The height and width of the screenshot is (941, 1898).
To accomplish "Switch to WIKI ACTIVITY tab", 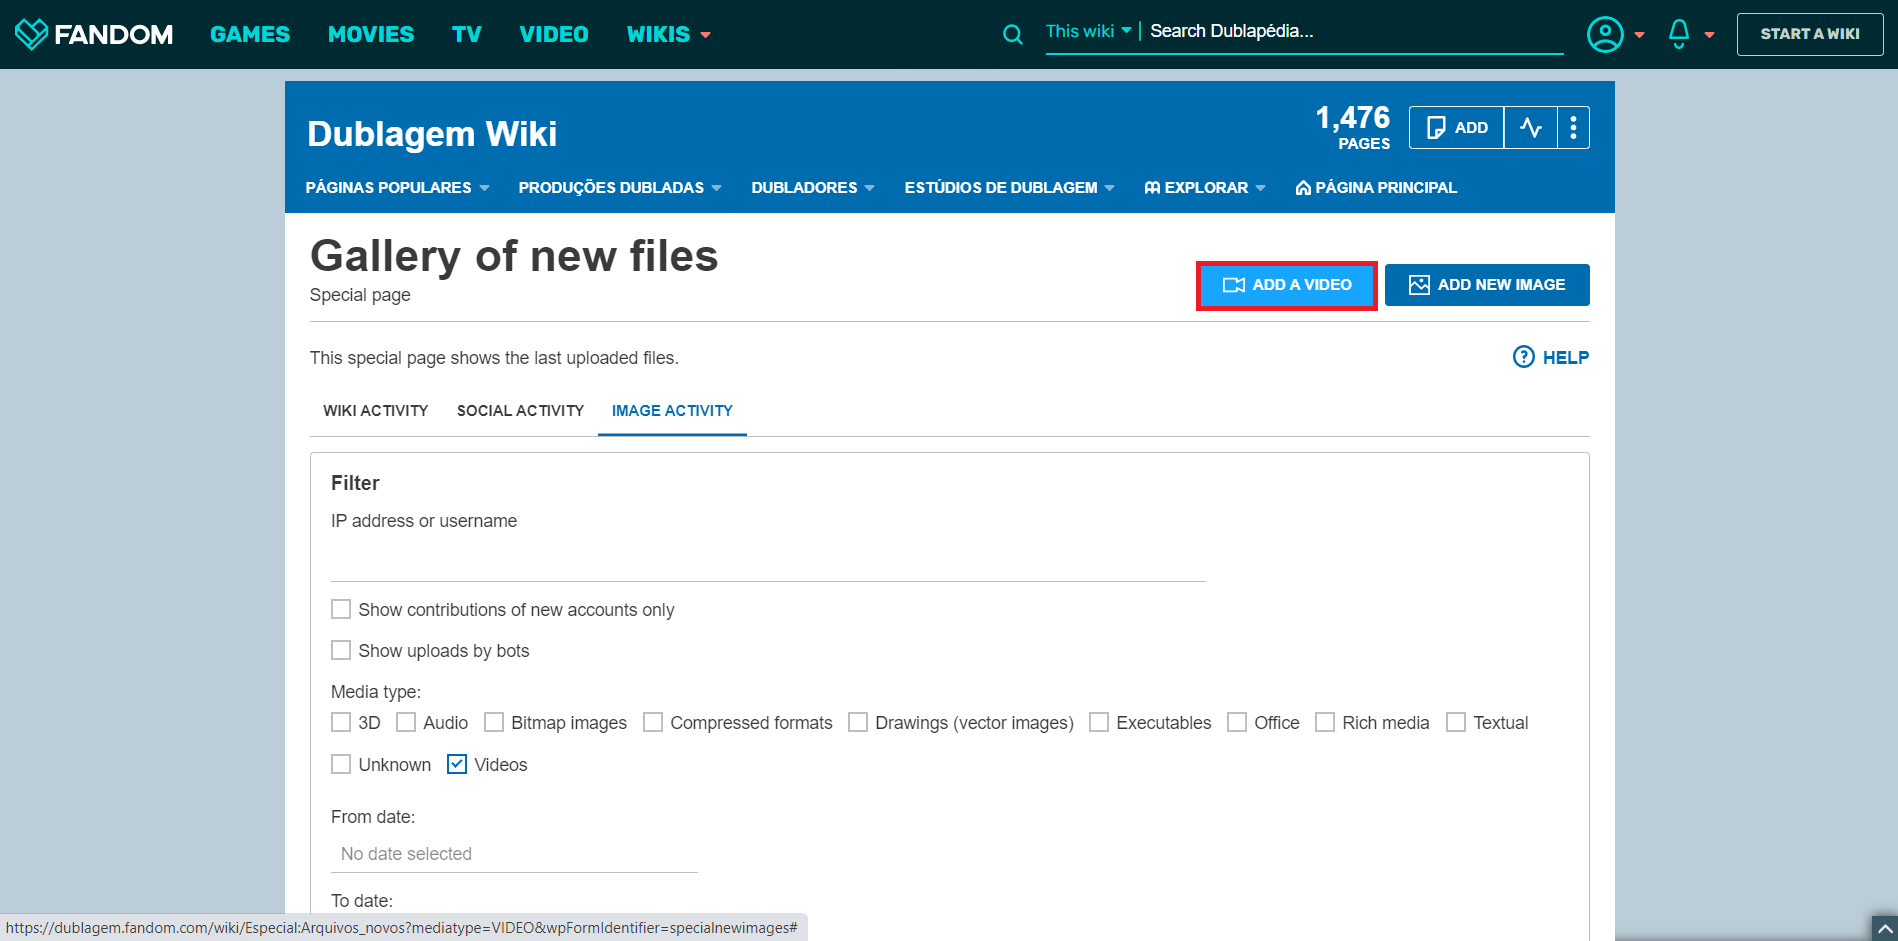I will coord(376,411).
